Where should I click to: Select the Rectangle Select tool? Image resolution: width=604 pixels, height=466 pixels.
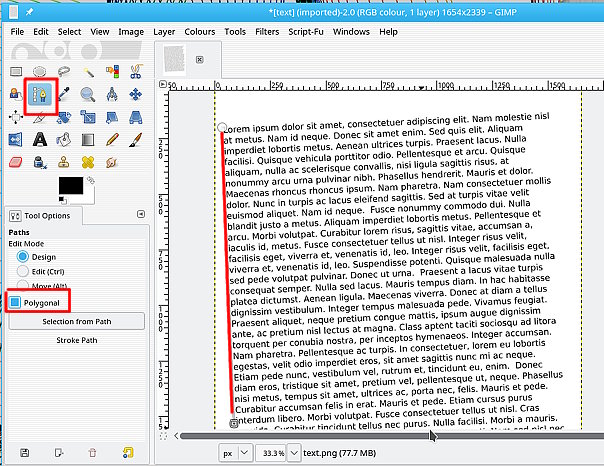[x=16, y=72]
